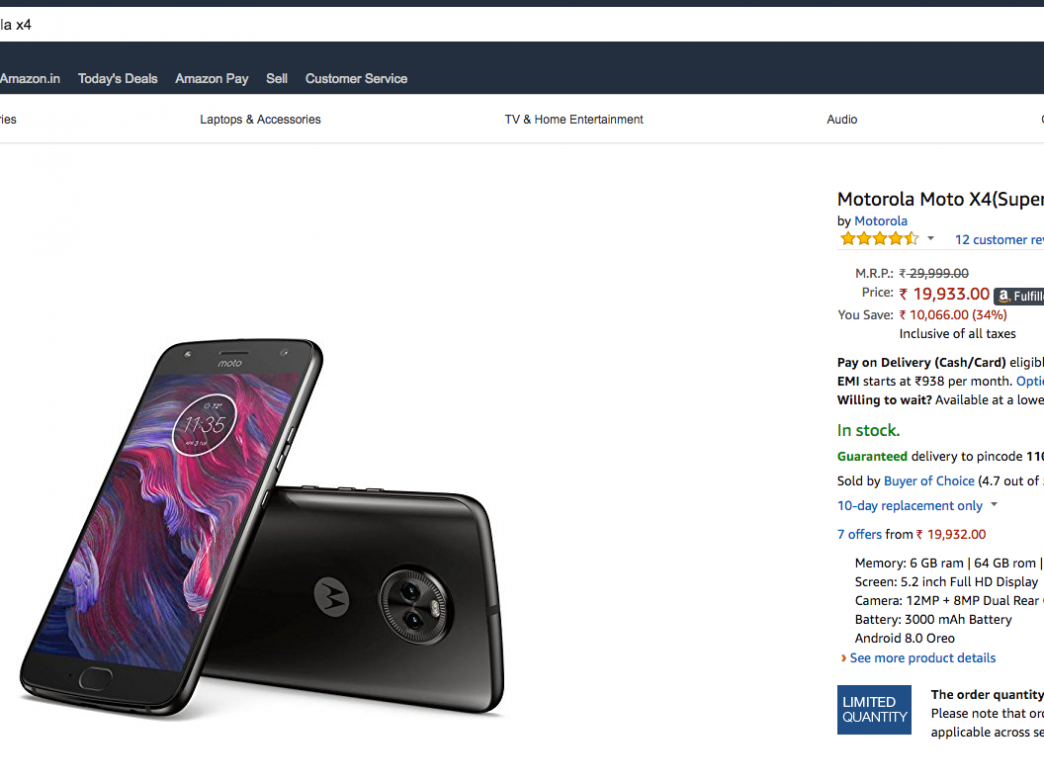Select the TV & Home Entertainment tab
Screen dimensions: 1044x783
point(574,120)
